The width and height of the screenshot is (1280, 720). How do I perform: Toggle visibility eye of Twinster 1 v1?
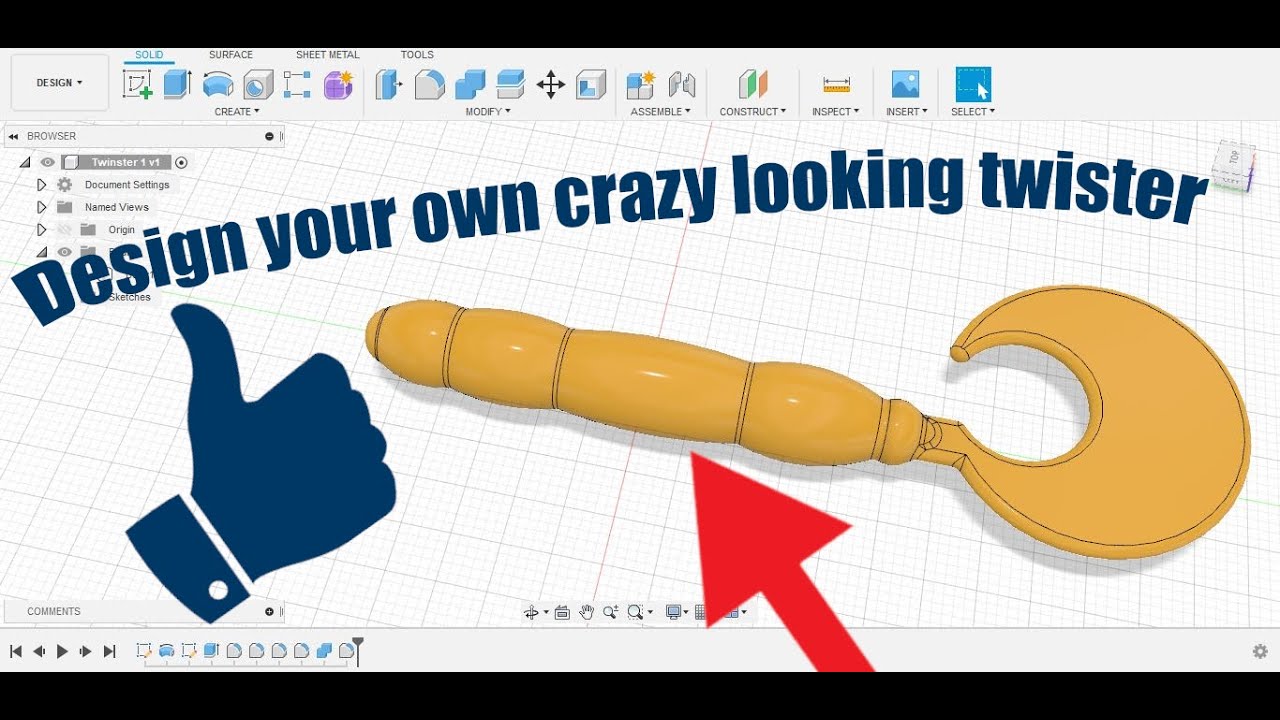pos(47,162)
